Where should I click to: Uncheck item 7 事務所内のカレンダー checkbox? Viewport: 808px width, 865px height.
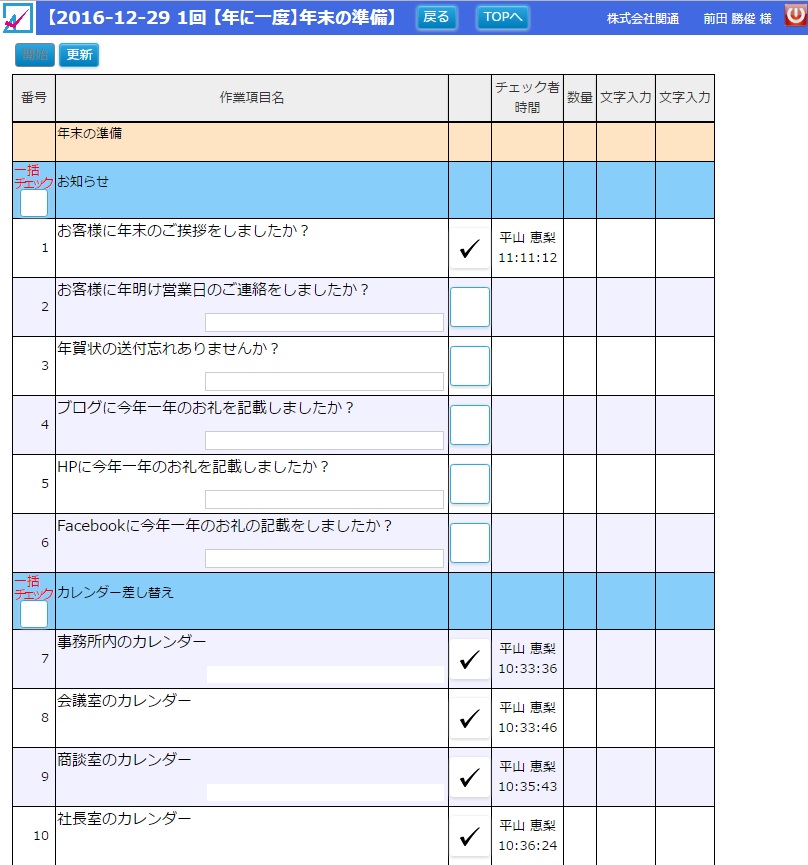(x=470, y=659)
